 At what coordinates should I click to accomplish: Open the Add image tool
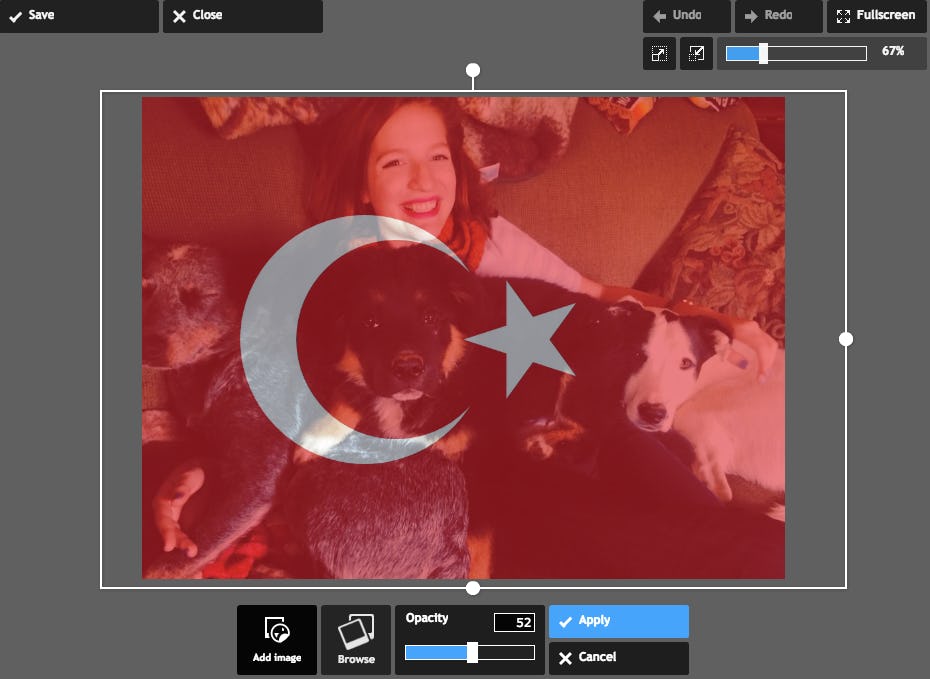pyautogui.click(x=276, y=640)
